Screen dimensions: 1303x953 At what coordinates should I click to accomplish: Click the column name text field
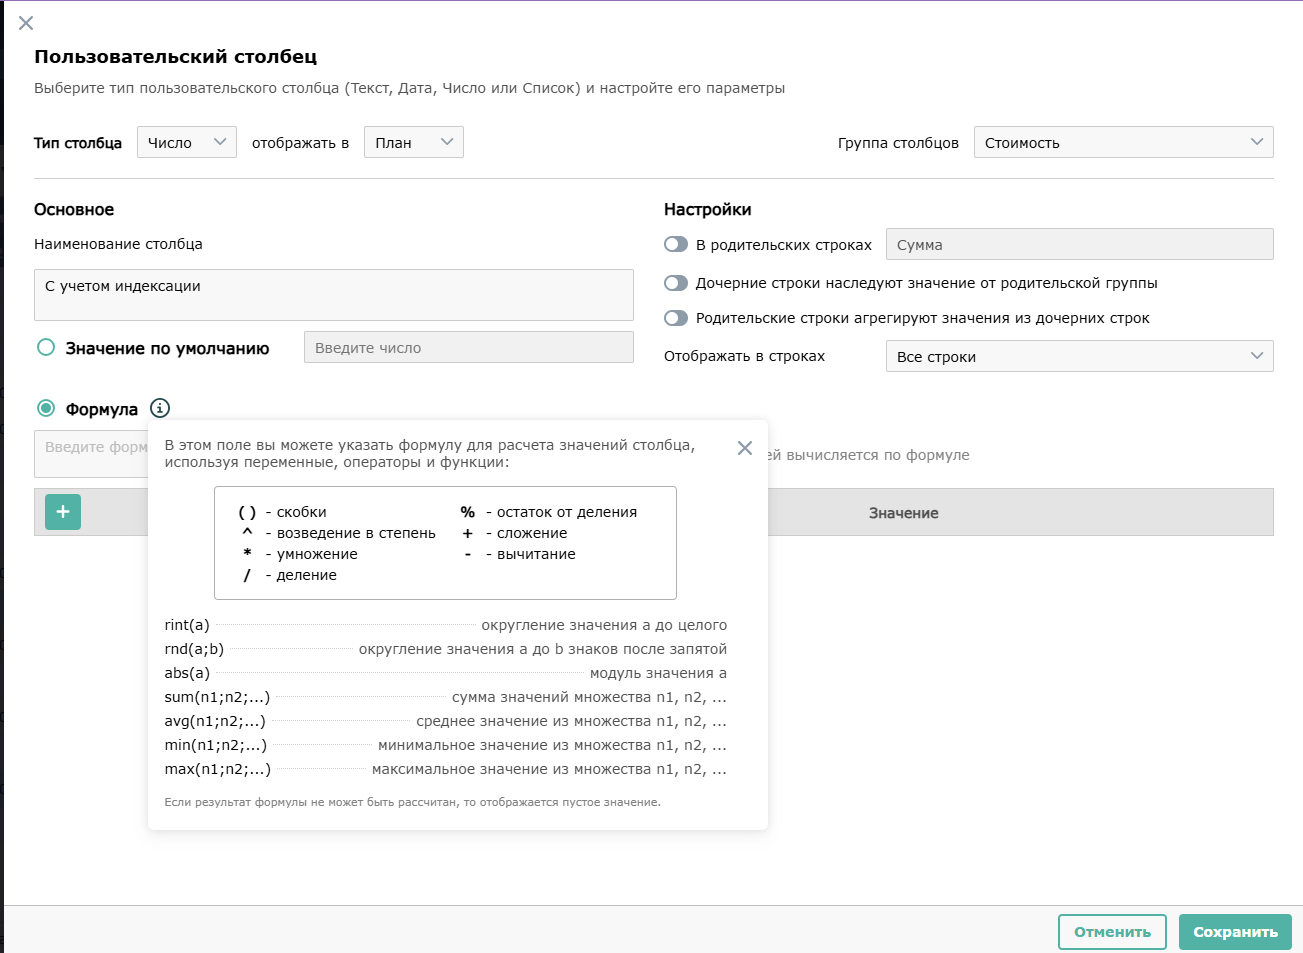coord(333,295)
